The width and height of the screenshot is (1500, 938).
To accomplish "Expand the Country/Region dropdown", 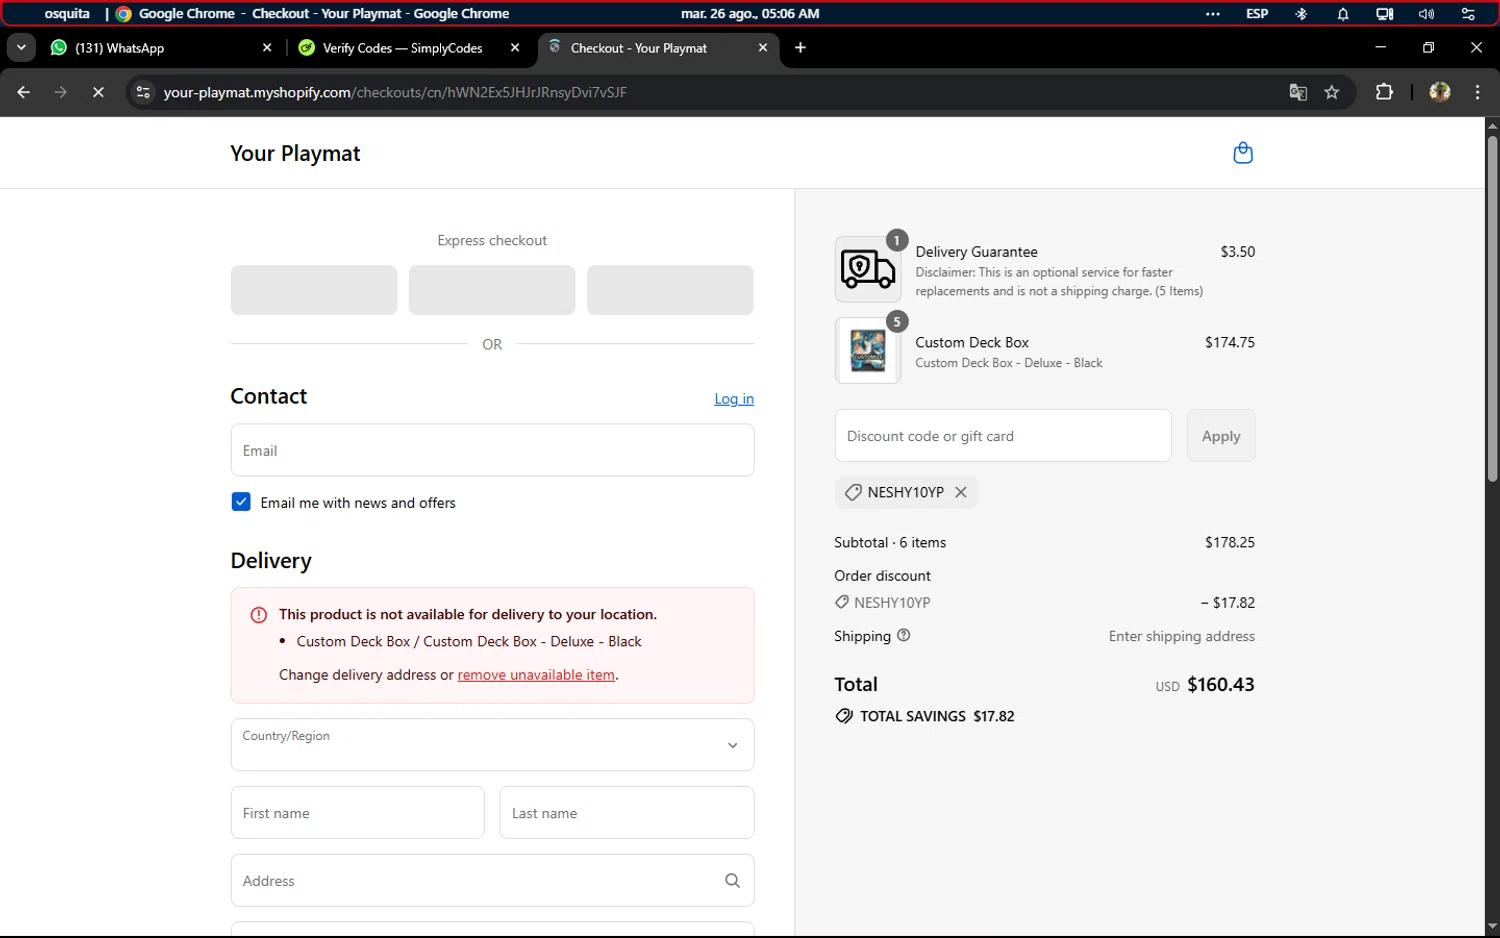I will pyautogui.click(x=492, y=744).
